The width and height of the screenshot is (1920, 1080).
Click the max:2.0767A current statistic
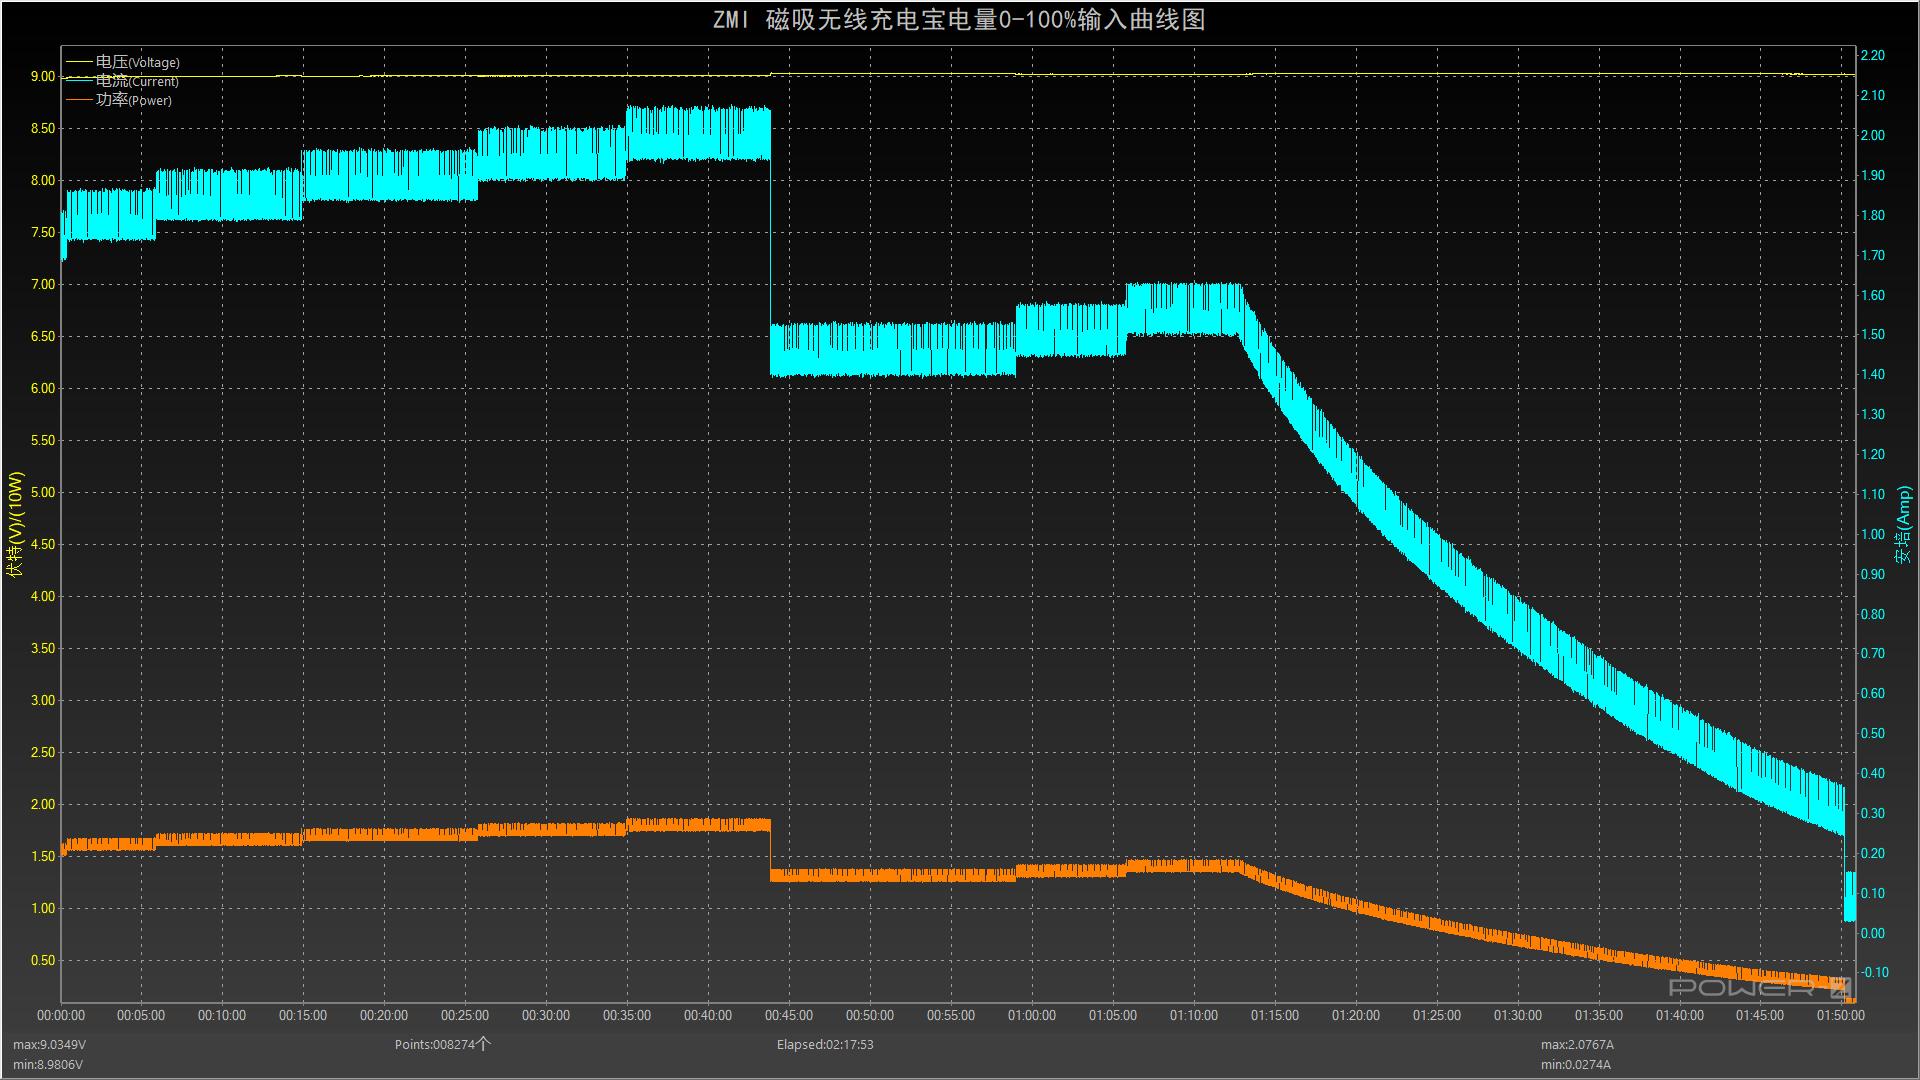click(x=1577, y=1044)
